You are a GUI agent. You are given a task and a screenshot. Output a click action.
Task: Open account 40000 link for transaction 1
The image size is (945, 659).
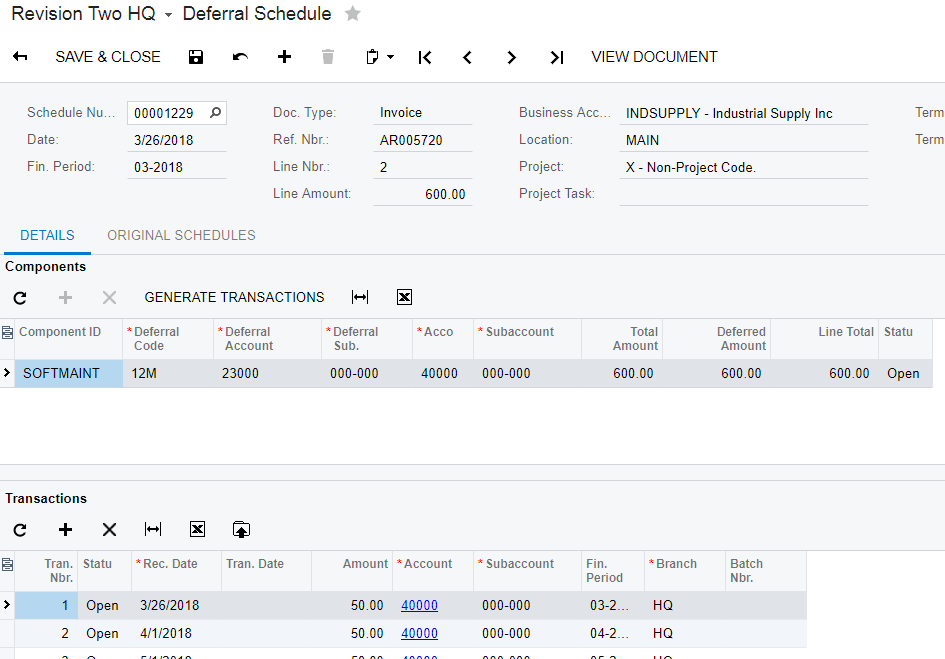[x=419, y=605]
